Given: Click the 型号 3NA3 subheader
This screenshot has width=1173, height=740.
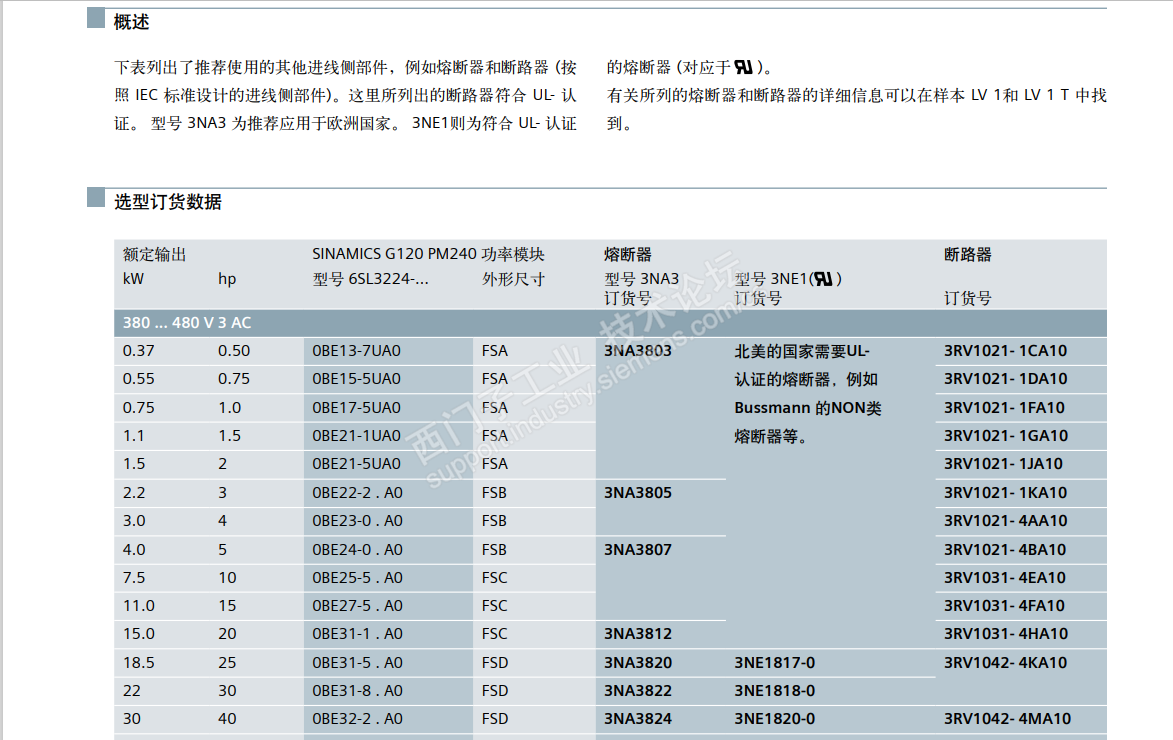Looking at the screenshot, I should tap(641, 279).
